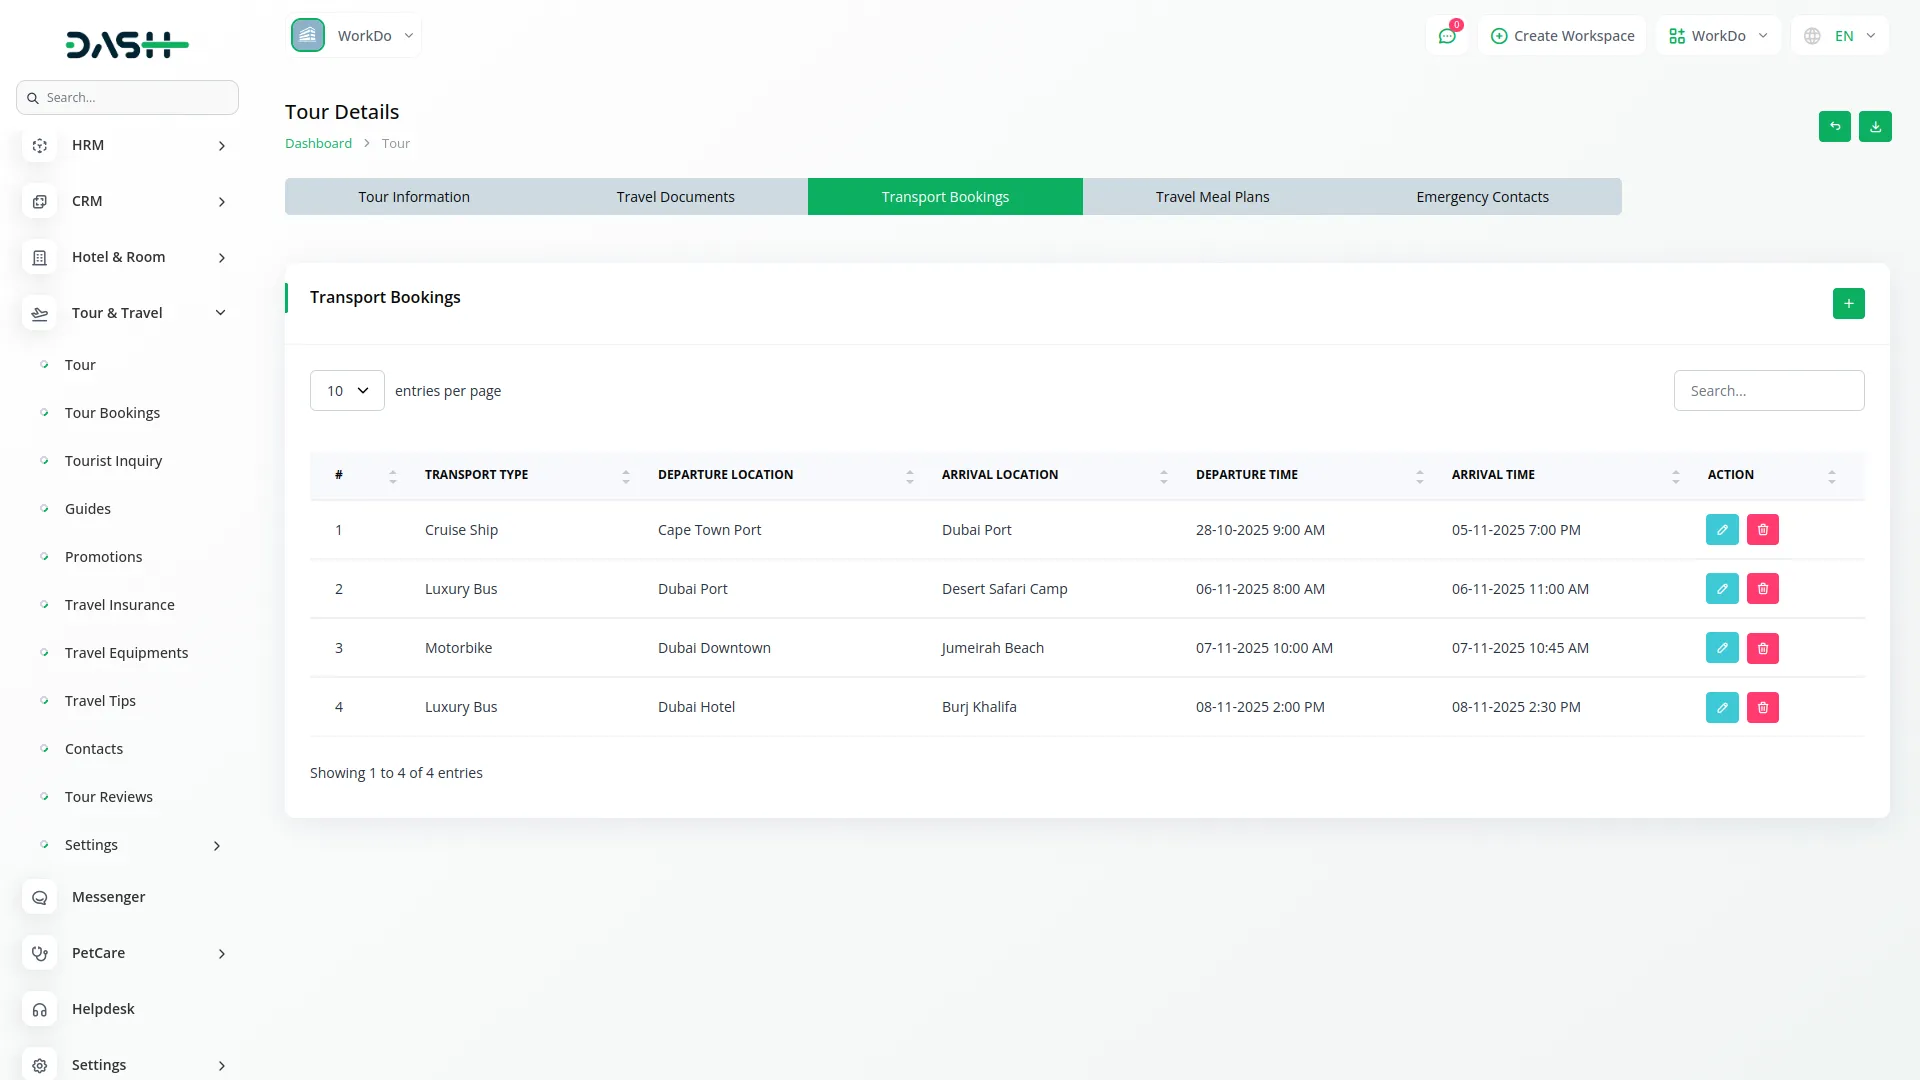The height and width of the screenshot is (1080, 1920).
Task: Sort by Departure Time column
Action: (1420, 477)
